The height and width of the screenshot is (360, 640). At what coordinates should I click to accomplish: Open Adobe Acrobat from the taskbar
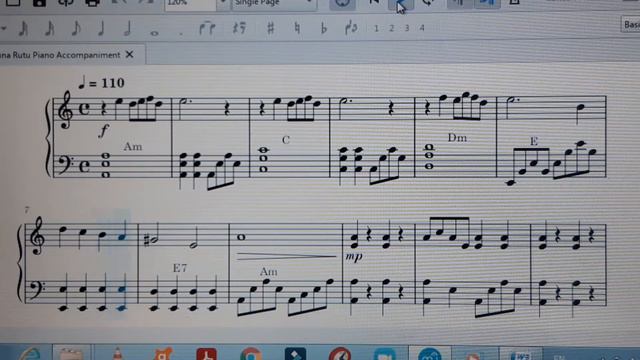point(207,354)
